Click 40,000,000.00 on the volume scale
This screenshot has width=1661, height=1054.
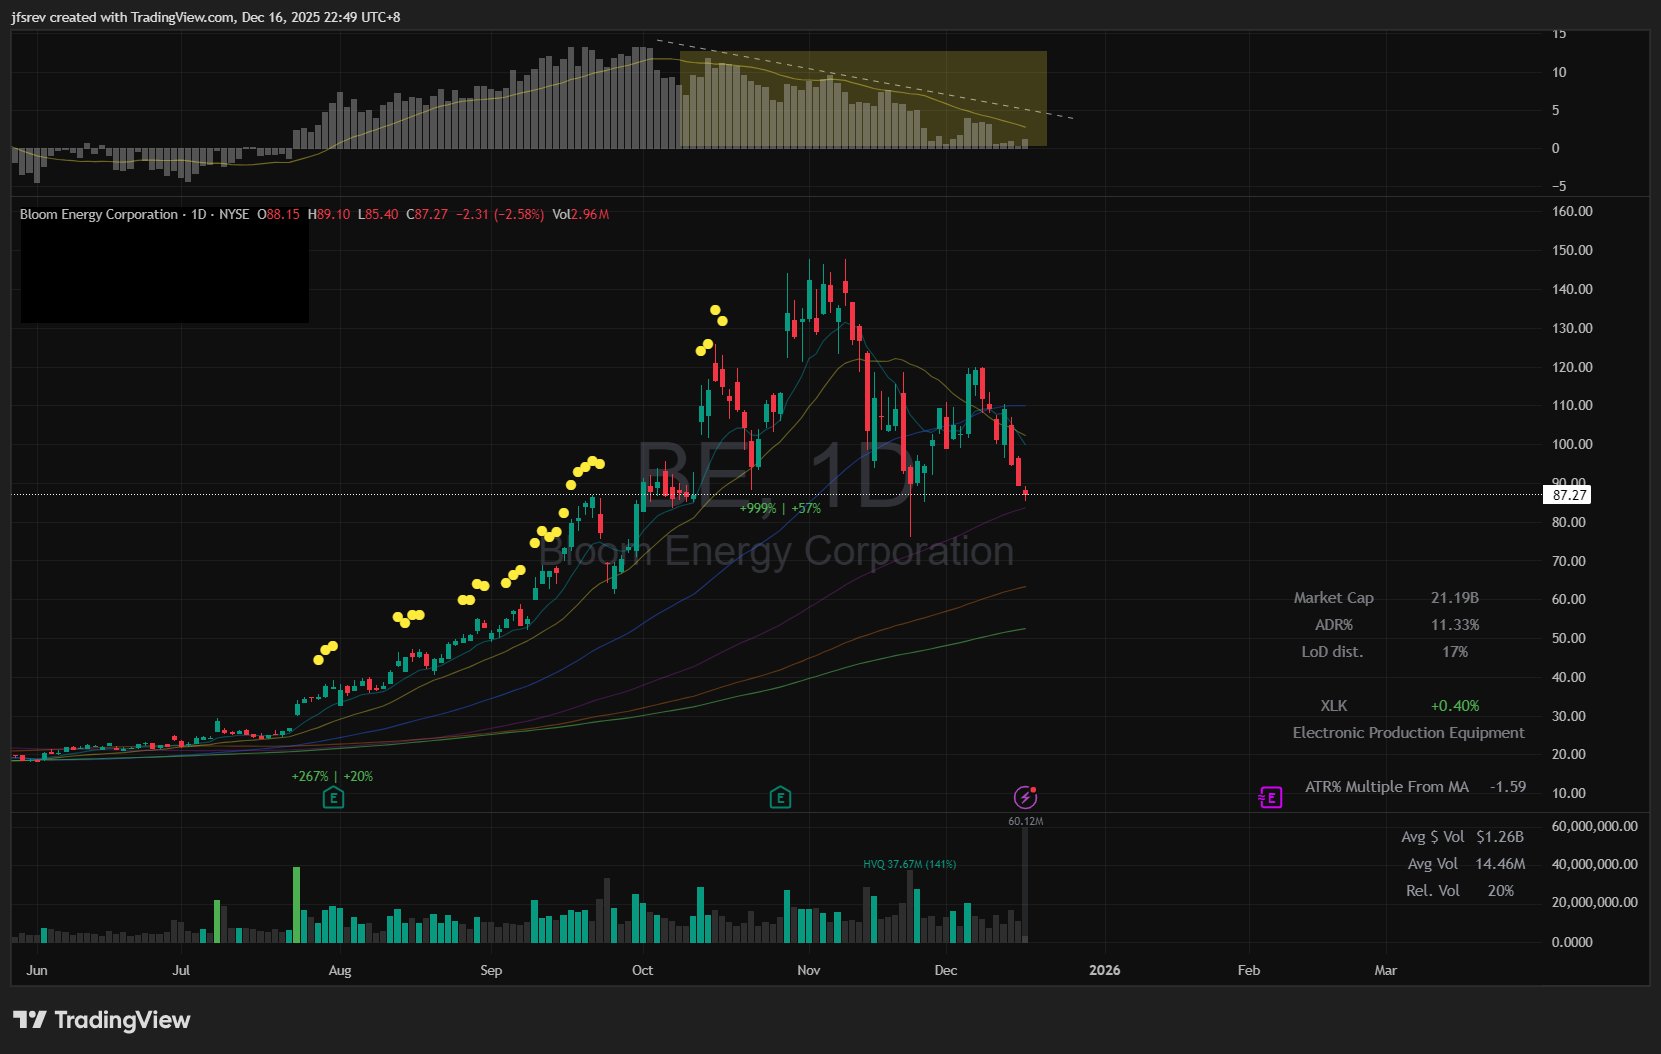(1595, 864)
